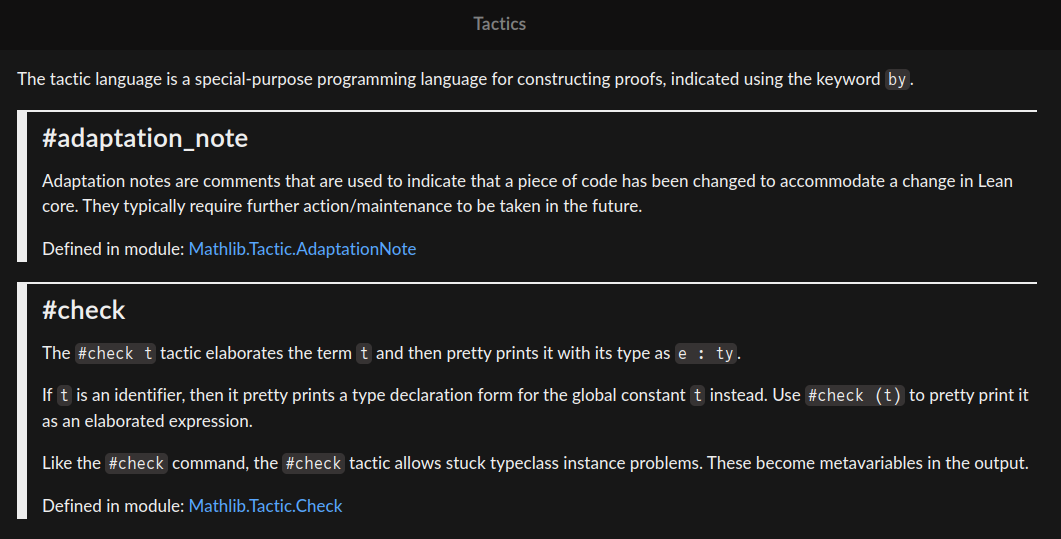1061x539 pixels.
Task: Click the "e : ty" code snippet
Action: click(x=706, y=353)
